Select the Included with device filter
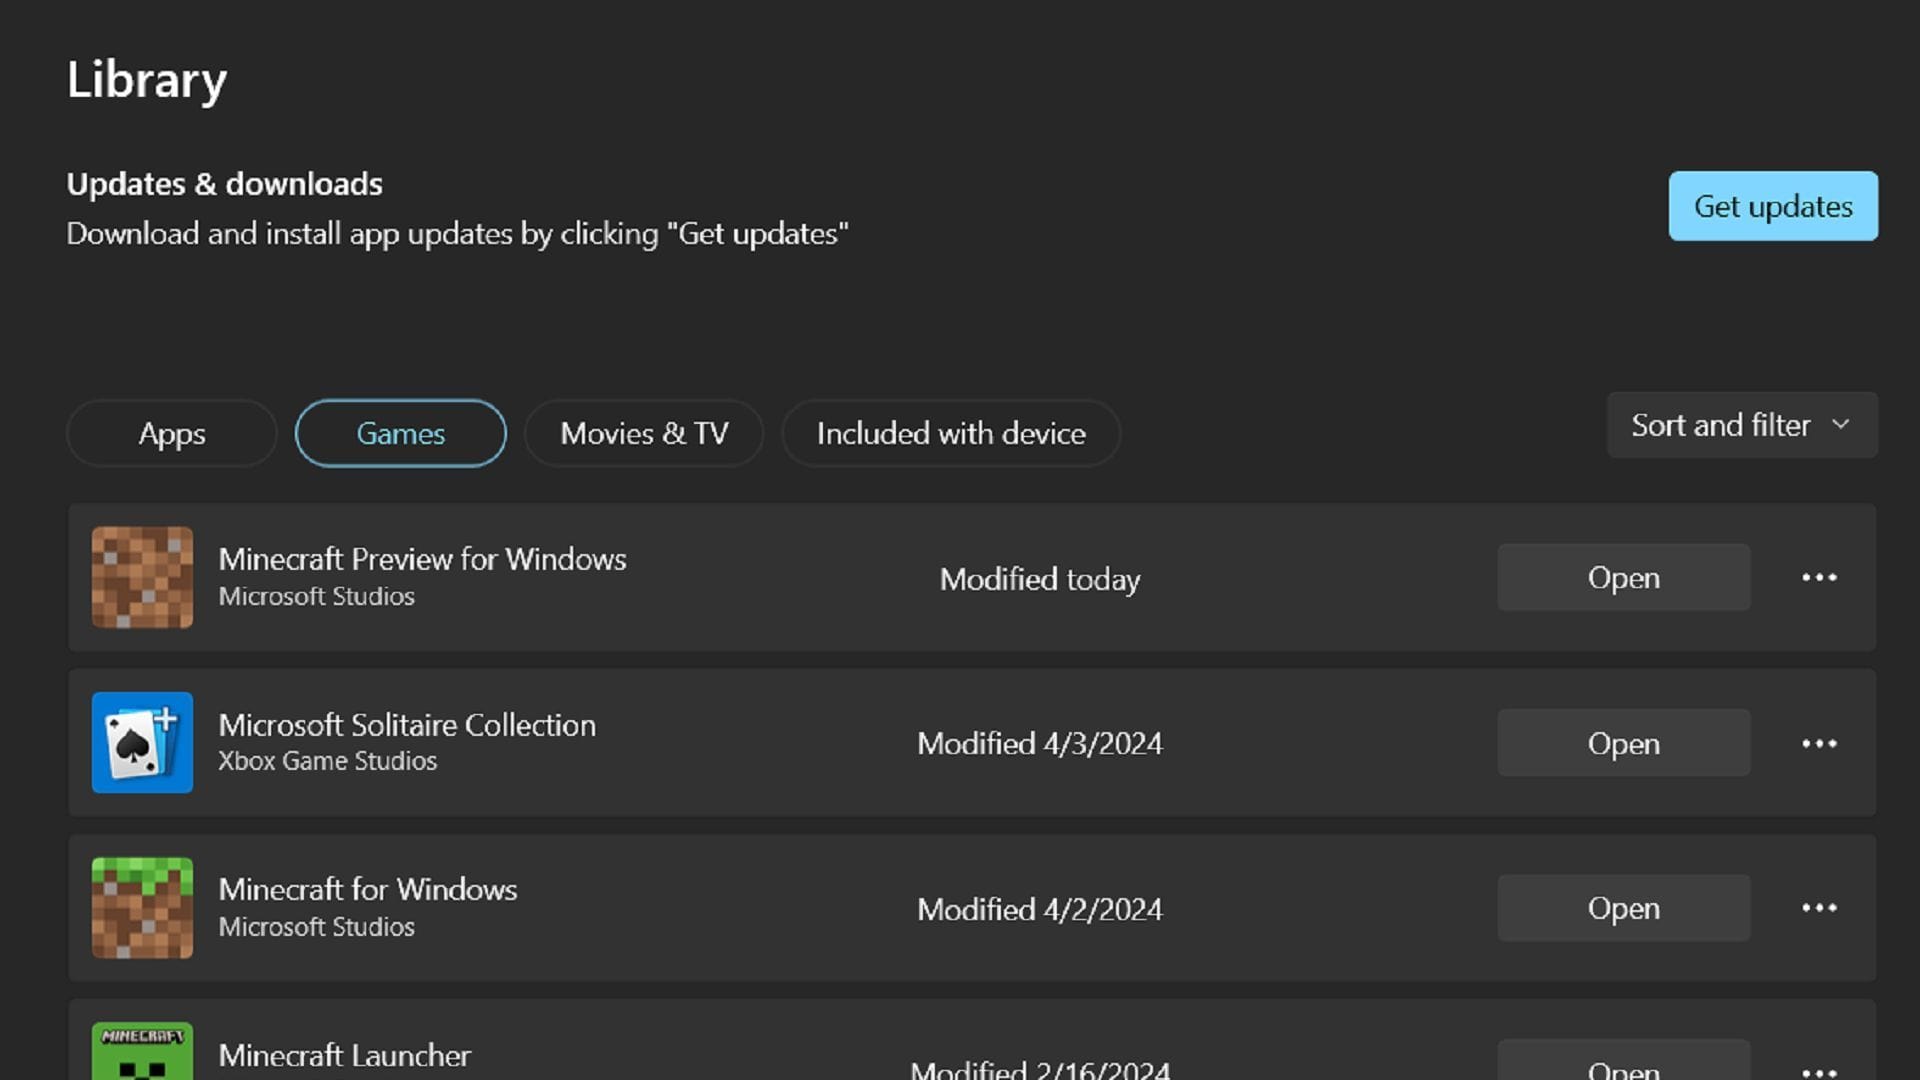 click(950, 433)
